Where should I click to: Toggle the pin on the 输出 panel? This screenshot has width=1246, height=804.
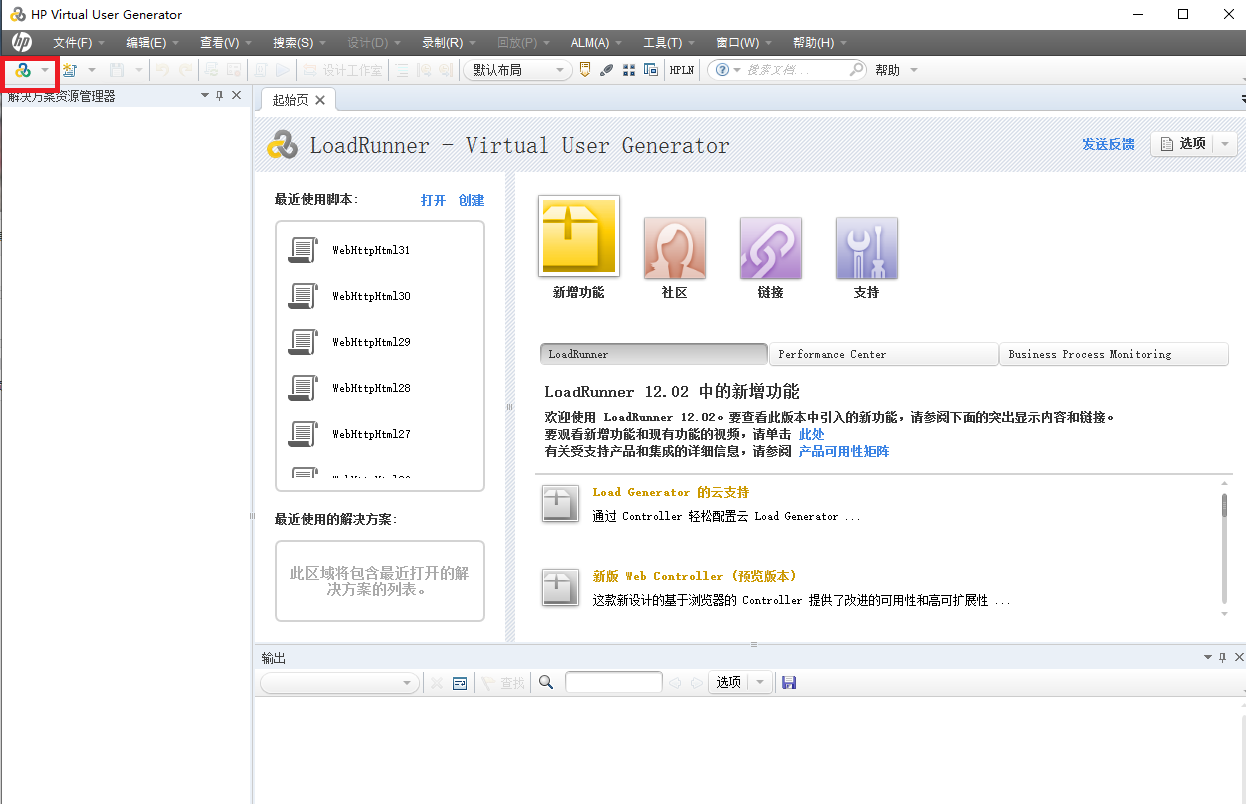pos(1222,657)
